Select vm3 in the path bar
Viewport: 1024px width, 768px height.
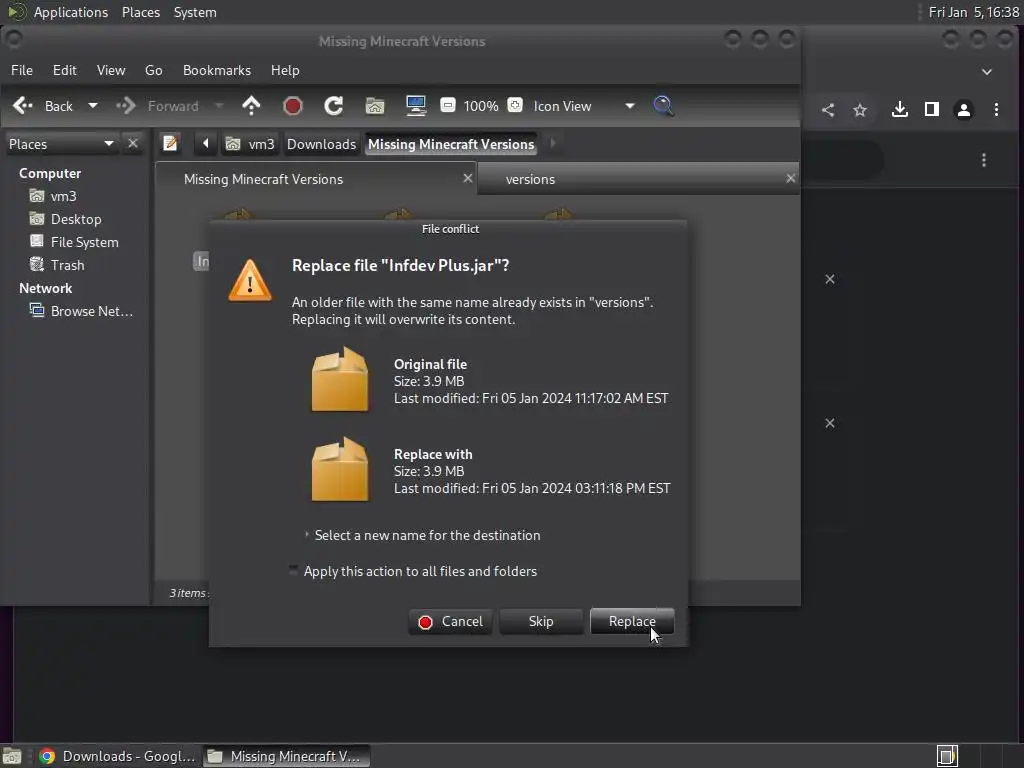250,144
